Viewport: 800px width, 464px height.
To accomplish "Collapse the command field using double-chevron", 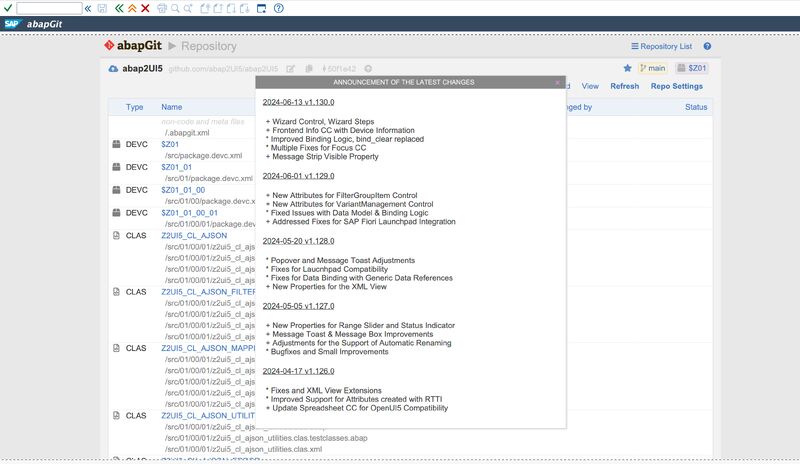I will [x=88, y=8].
